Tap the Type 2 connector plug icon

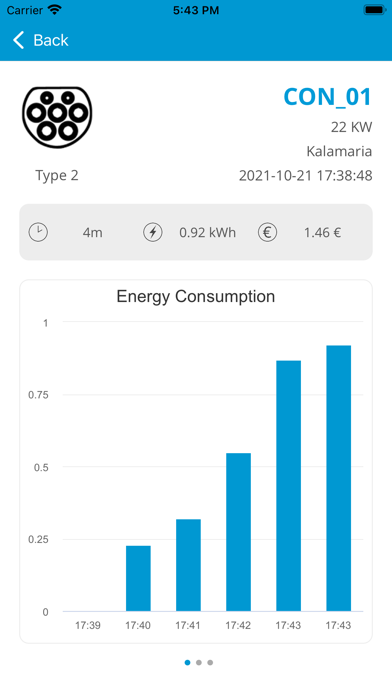57,117
